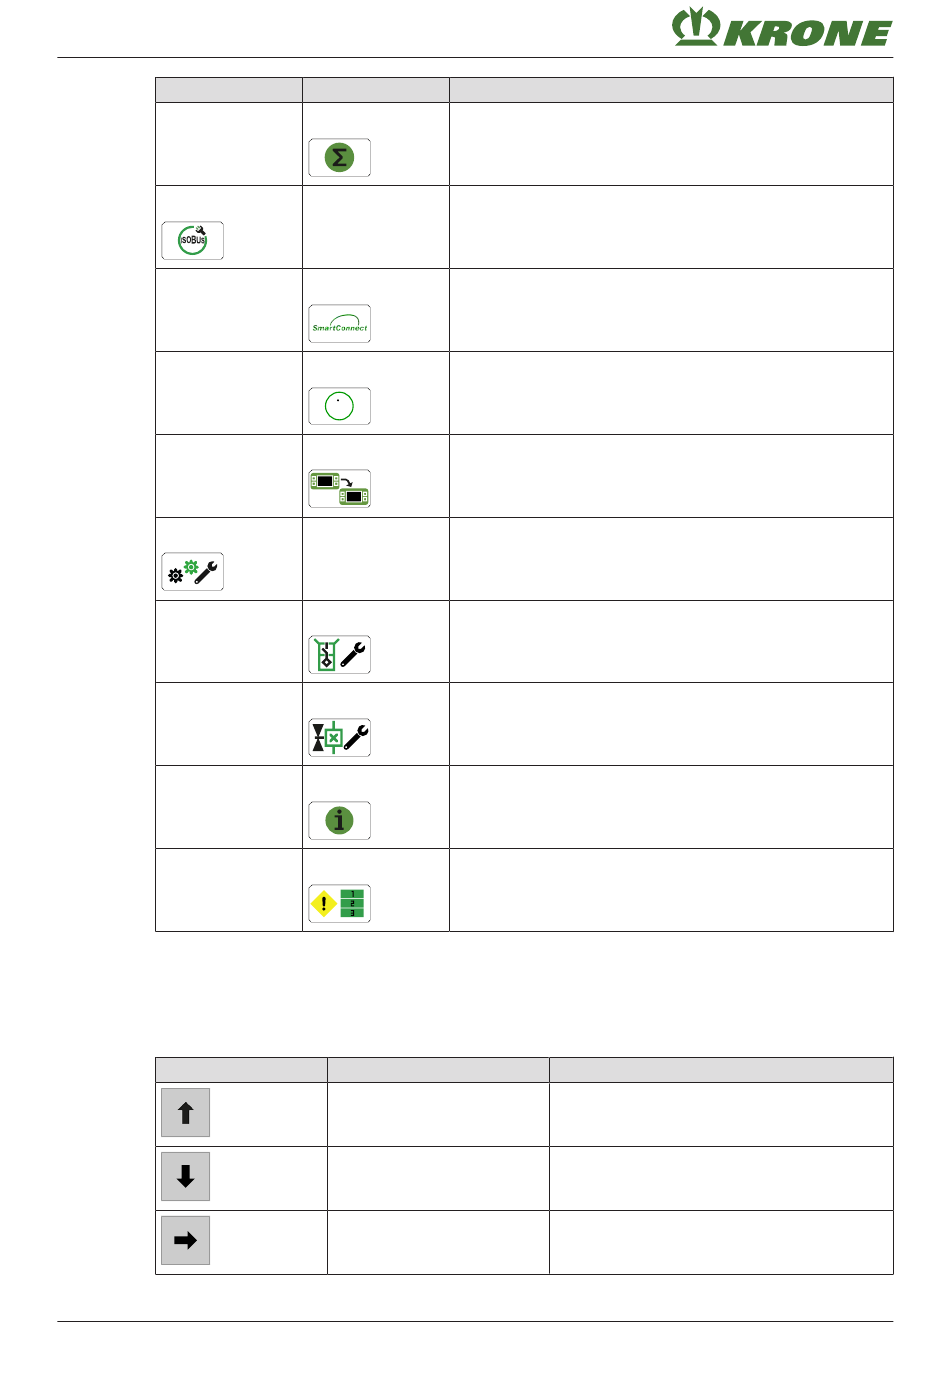Viewport: 950px width, 1378px height.
Task: Click the wide description cell beside SmartConnect icon
Action: coord(671,310)
